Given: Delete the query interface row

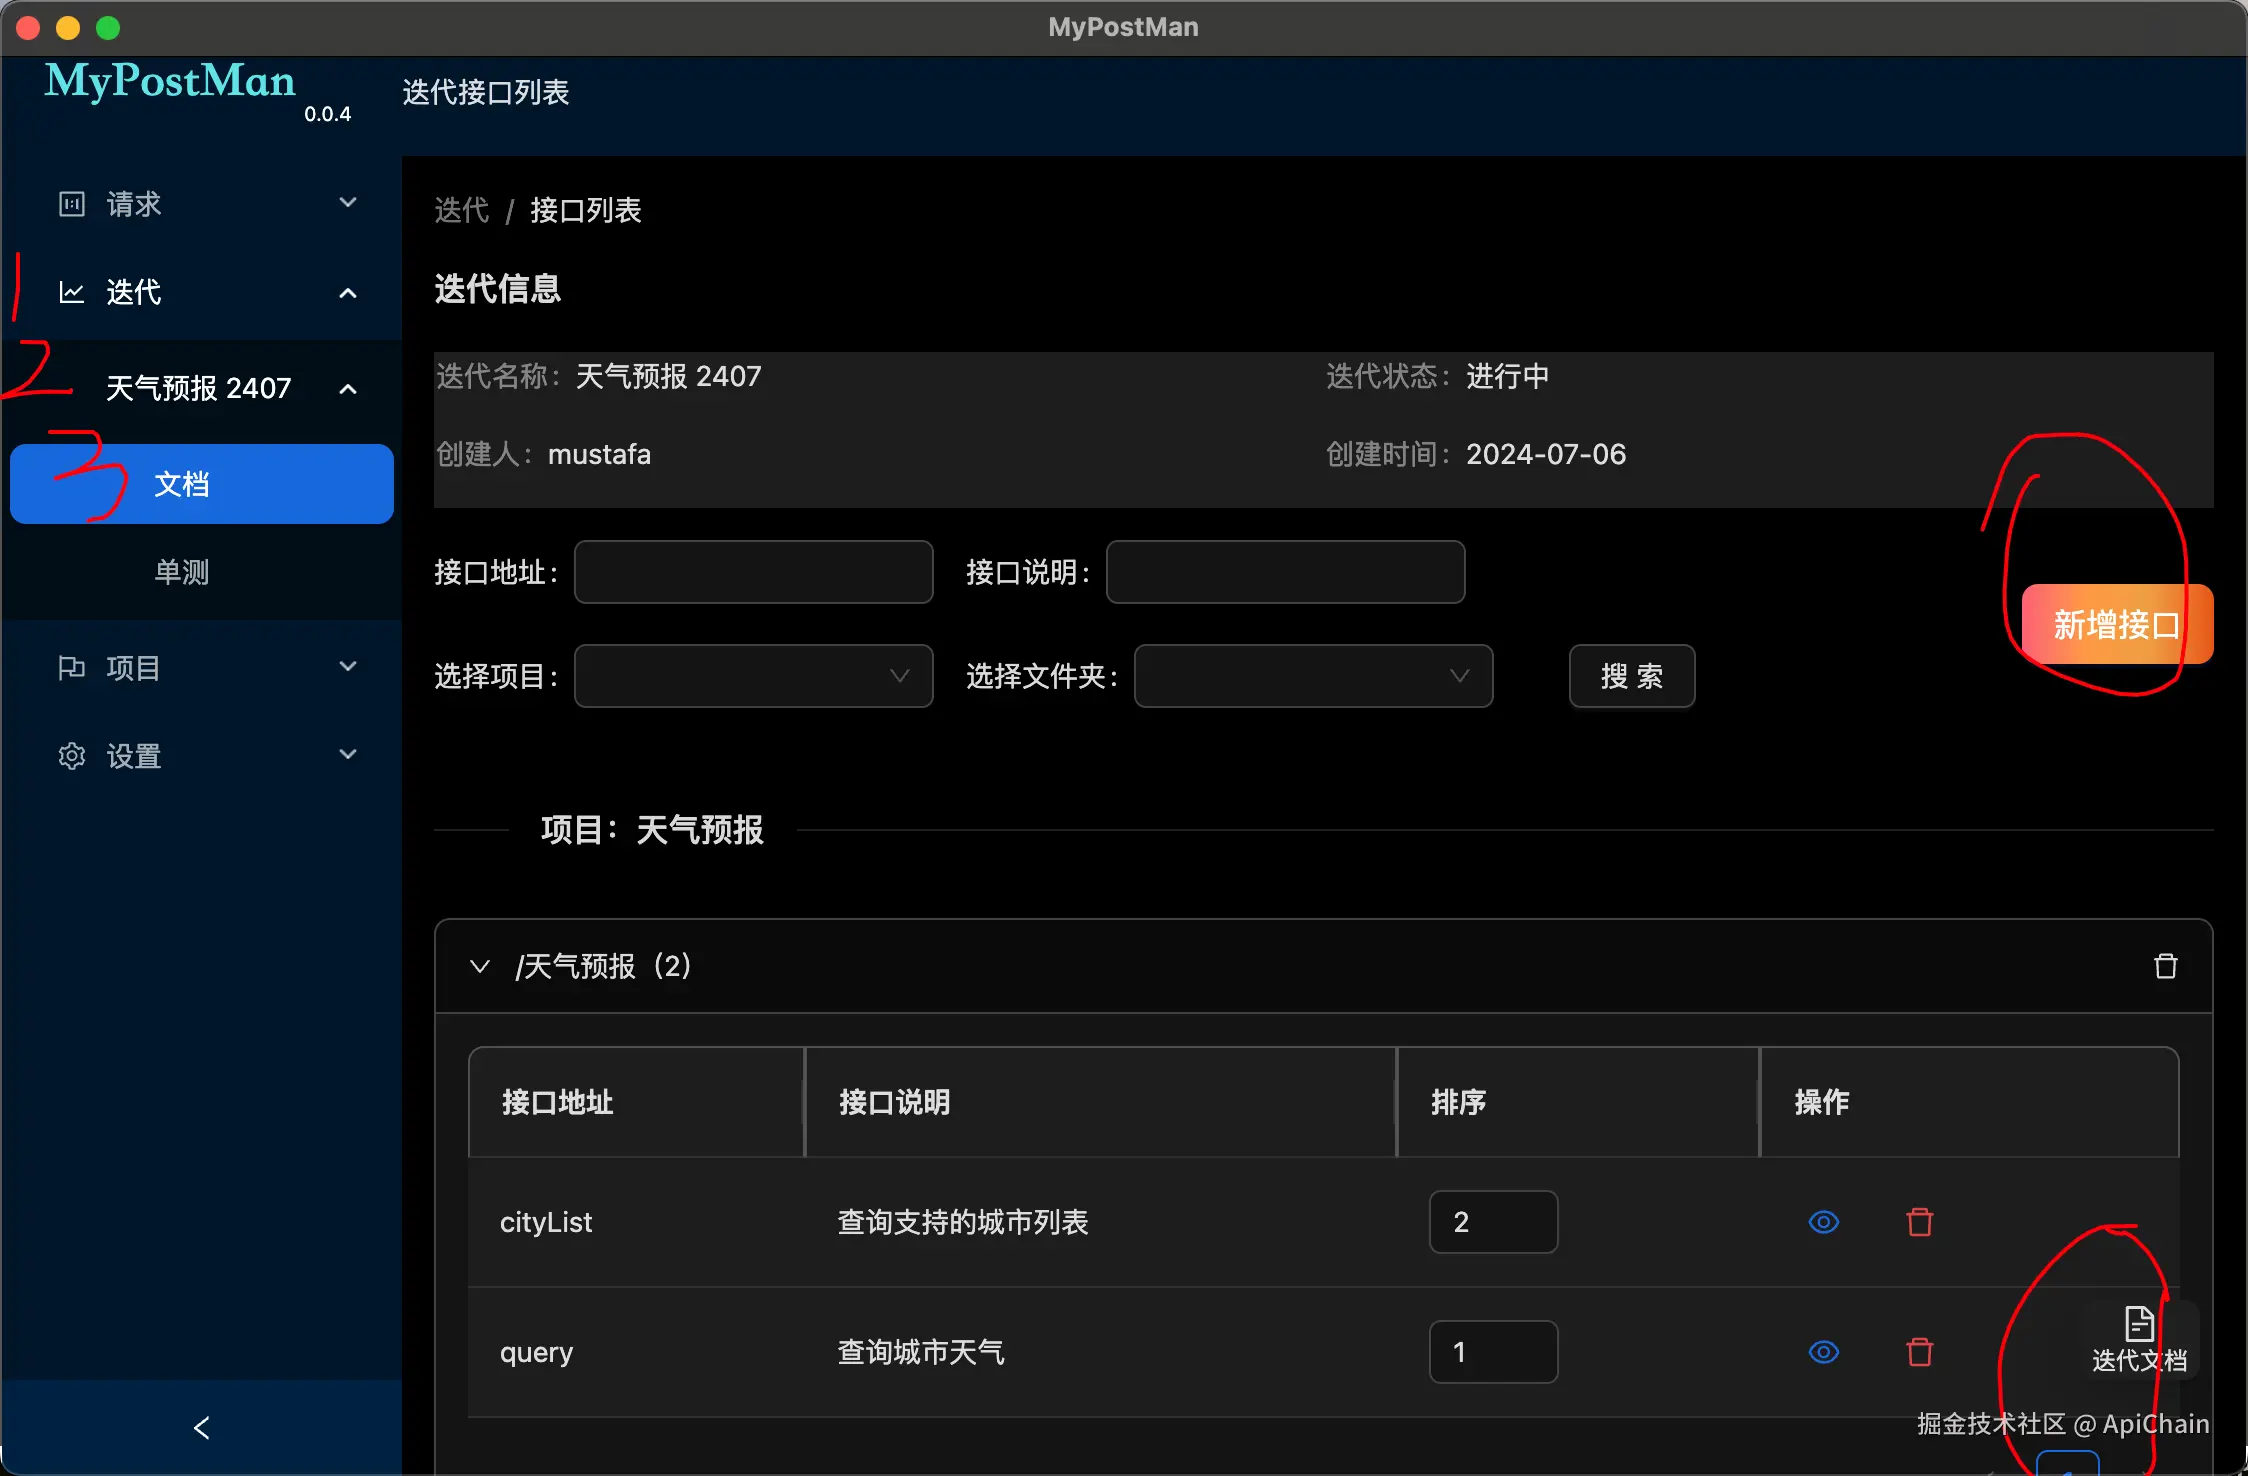Looking at the screenshot, I should (1919, 1352).
